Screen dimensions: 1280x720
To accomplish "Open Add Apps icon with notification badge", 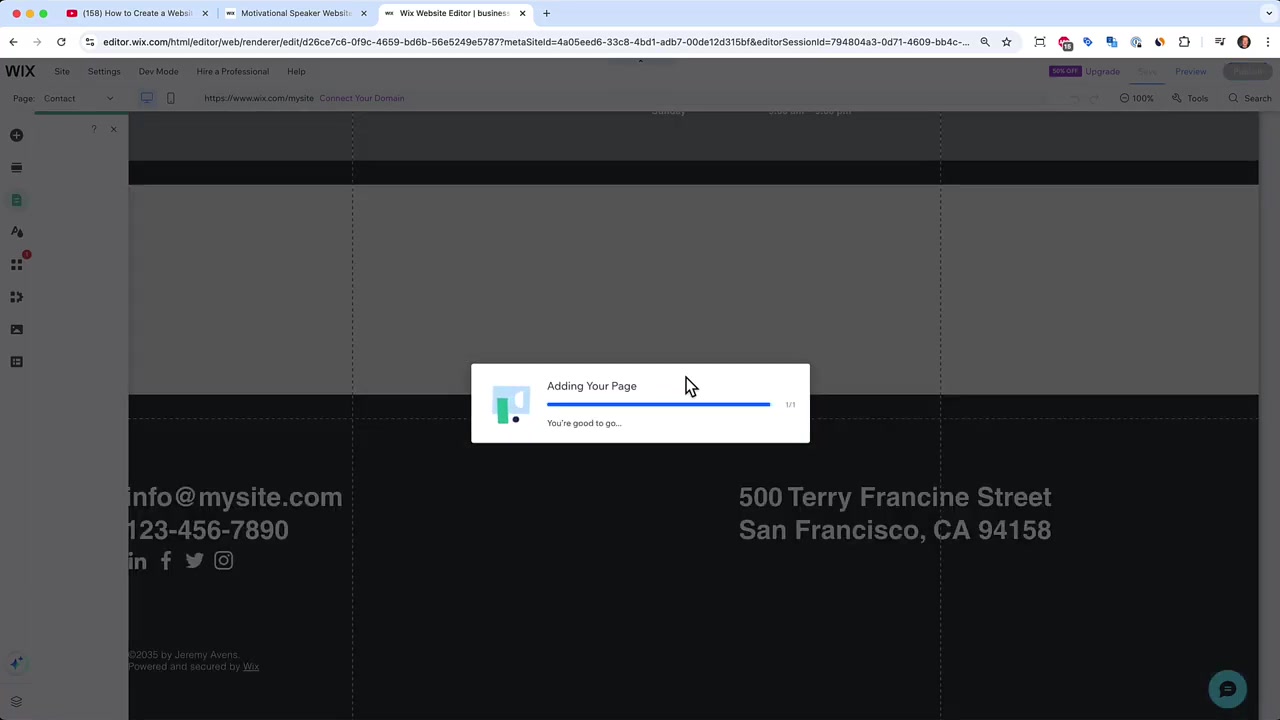I will tap(17, 264).
